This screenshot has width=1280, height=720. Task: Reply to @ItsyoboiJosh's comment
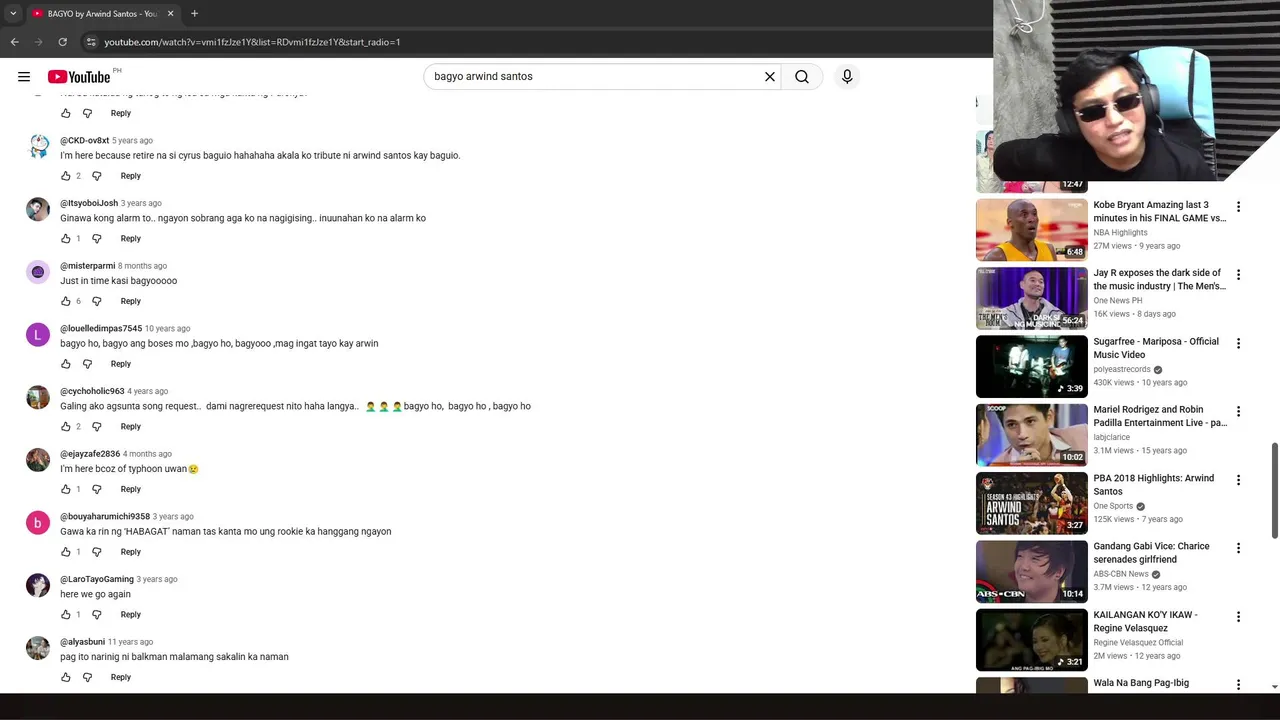[x=130, y=239]
